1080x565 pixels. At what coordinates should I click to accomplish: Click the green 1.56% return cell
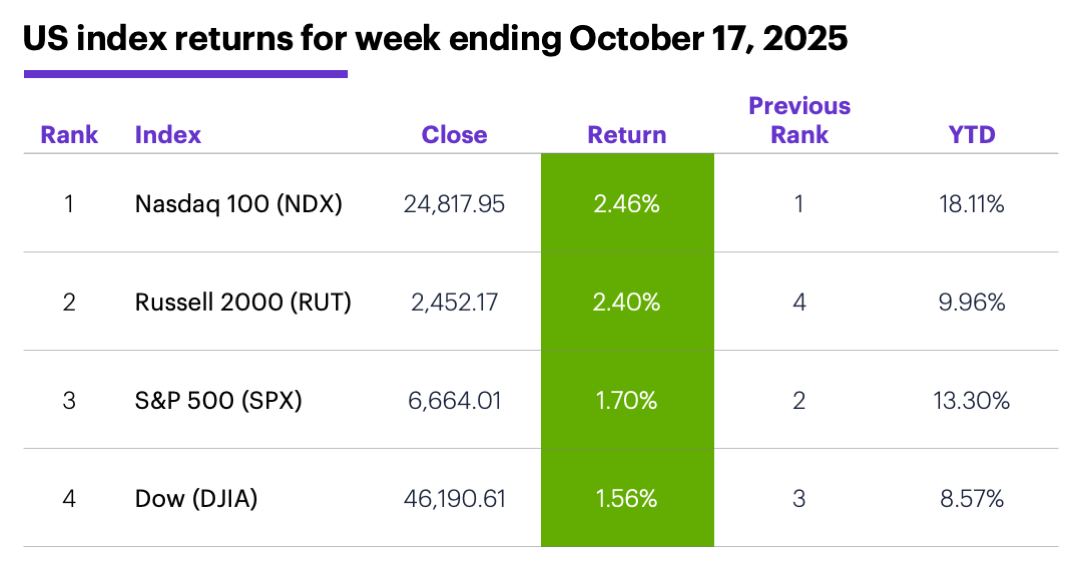pos(627,498)
